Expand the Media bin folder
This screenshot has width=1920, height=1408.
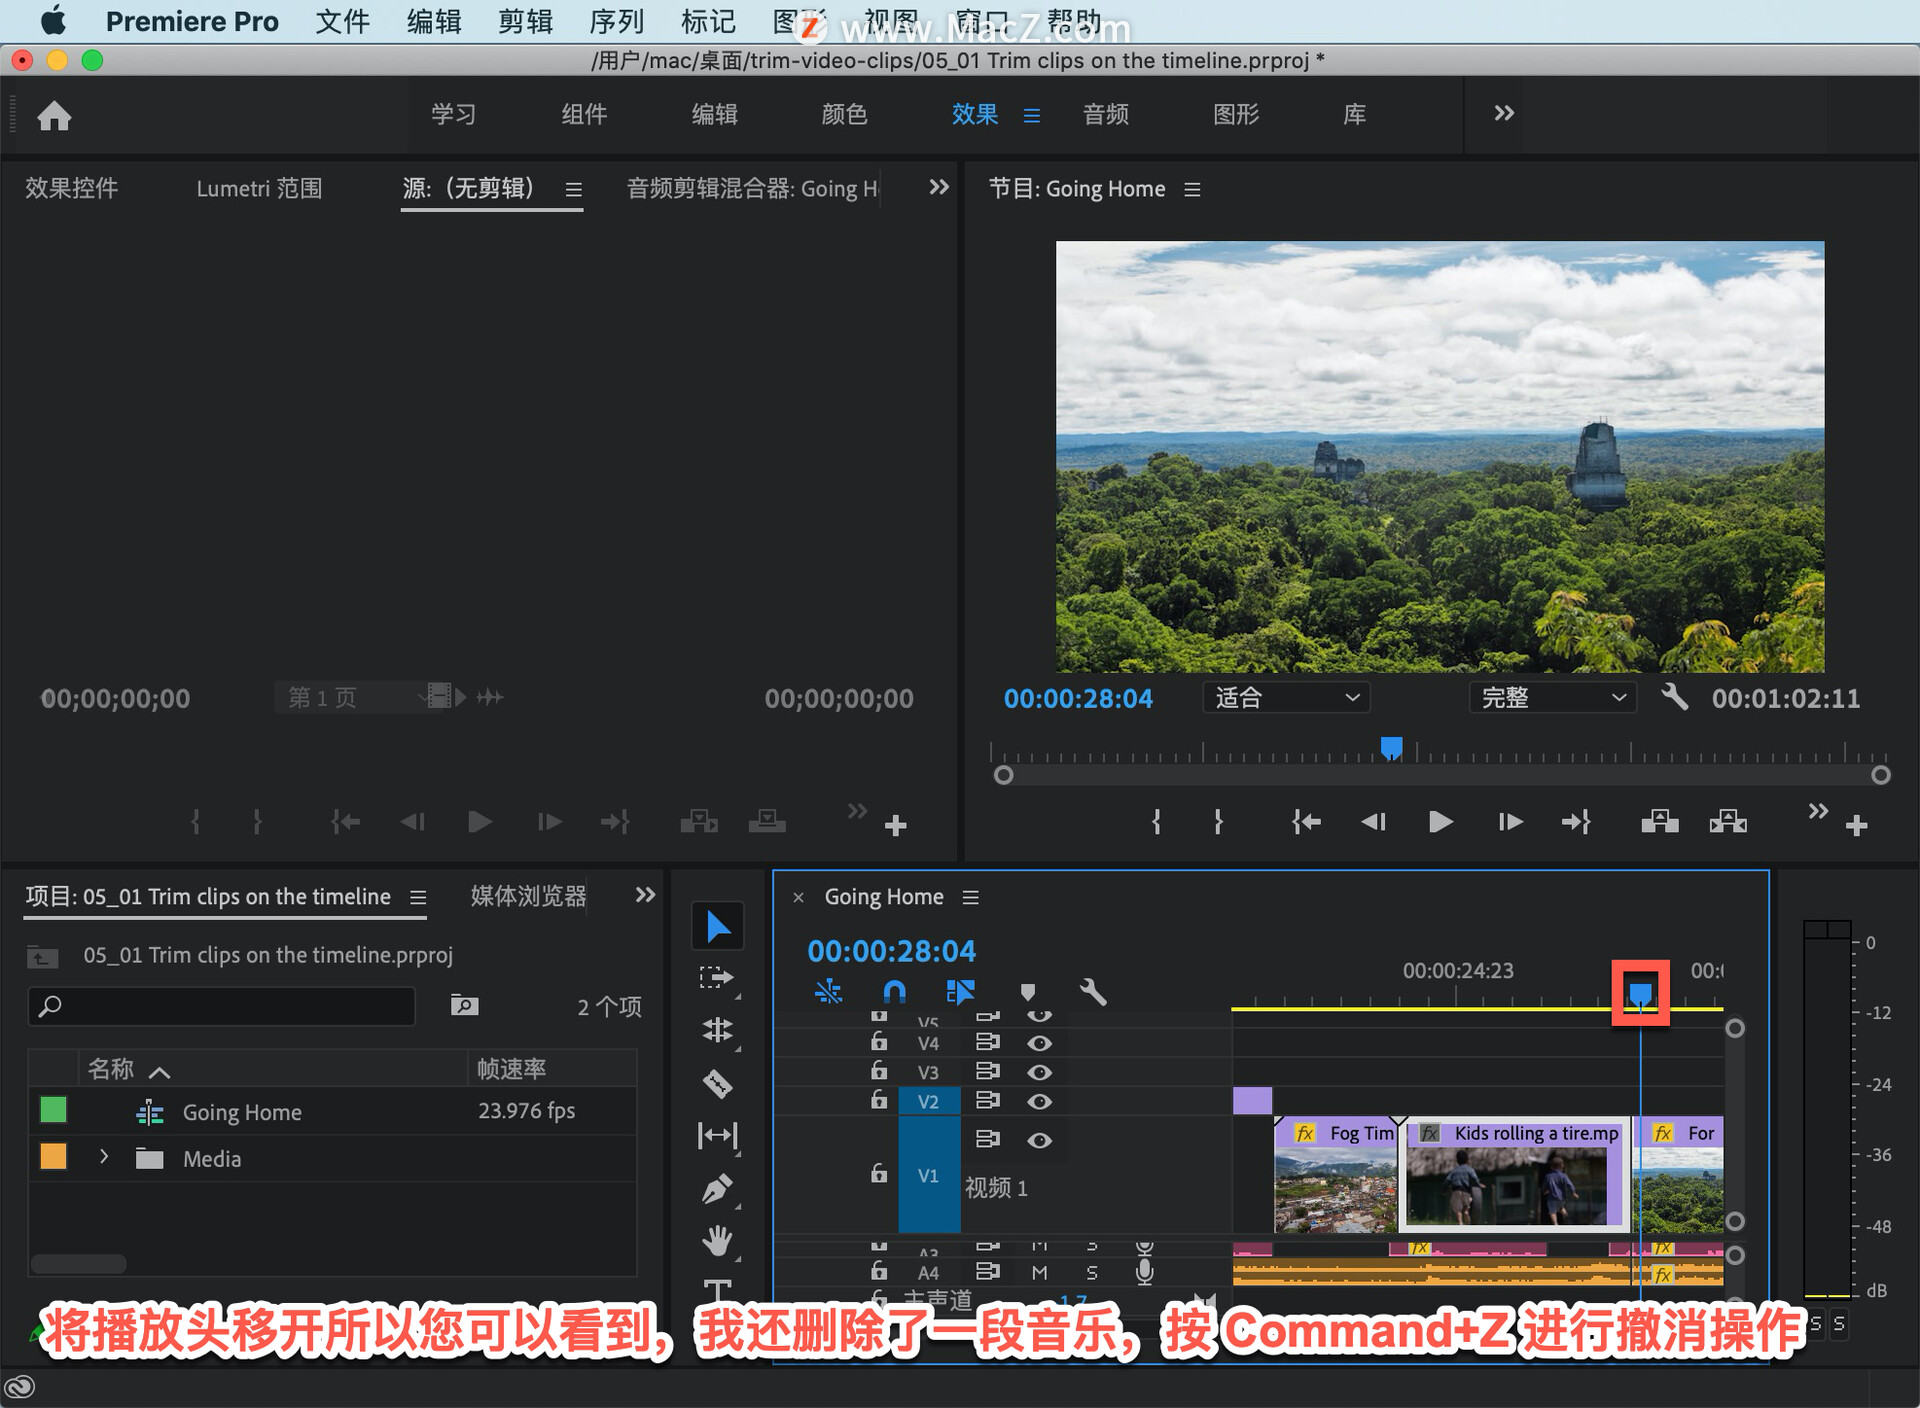tap(104, 1157)
